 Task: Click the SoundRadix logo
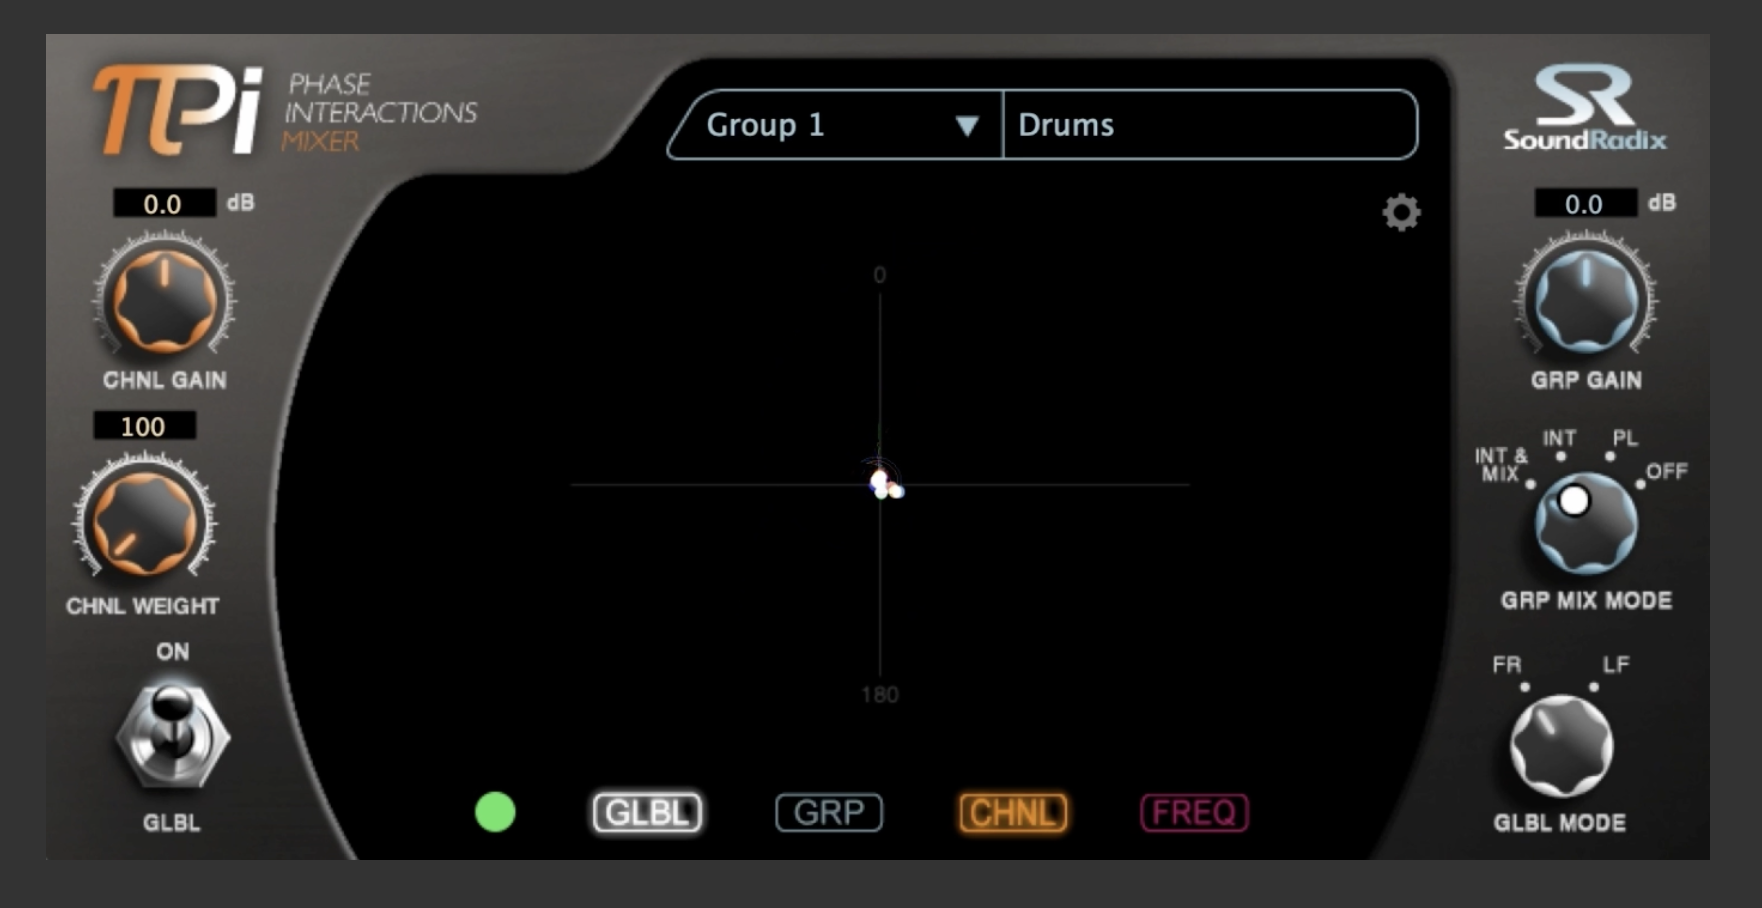coord(1585,108)
